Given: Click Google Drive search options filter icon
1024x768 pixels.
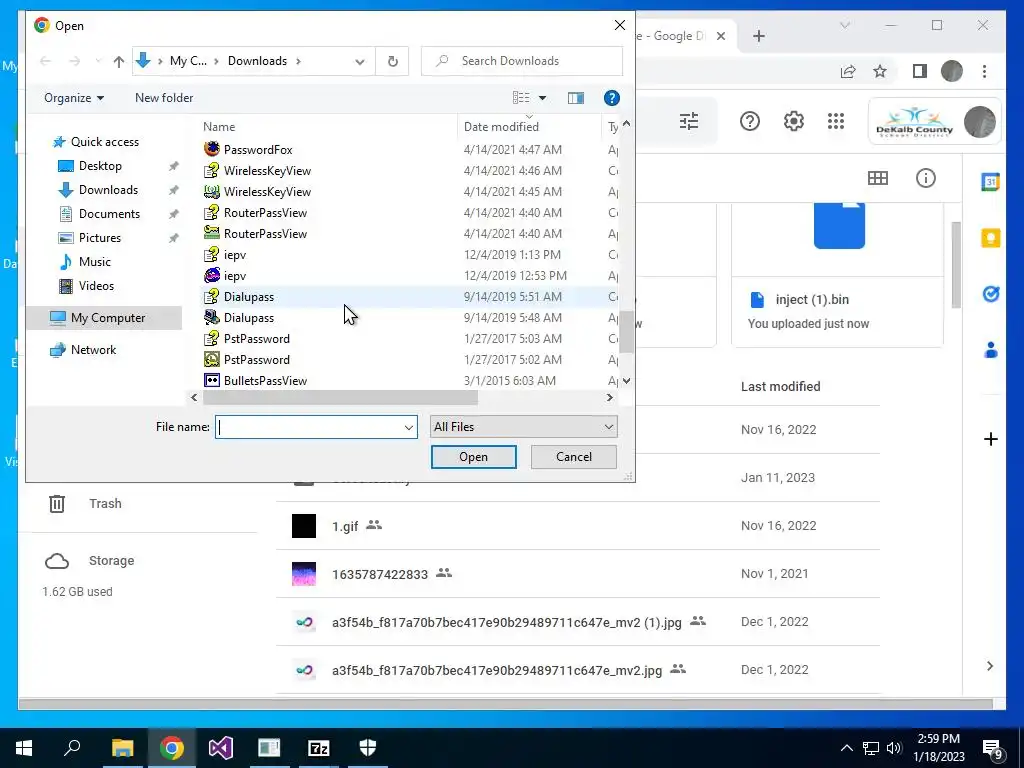Looking at the screenshot, I should (x=688, y=121).
